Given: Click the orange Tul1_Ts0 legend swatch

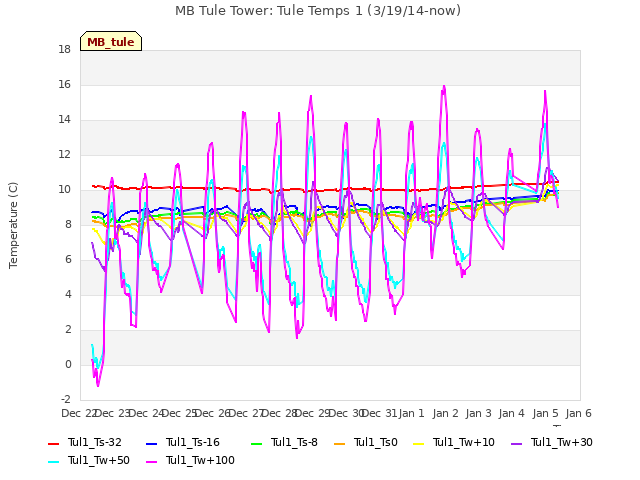Looking at the screenshot, I should click(339, 444).
